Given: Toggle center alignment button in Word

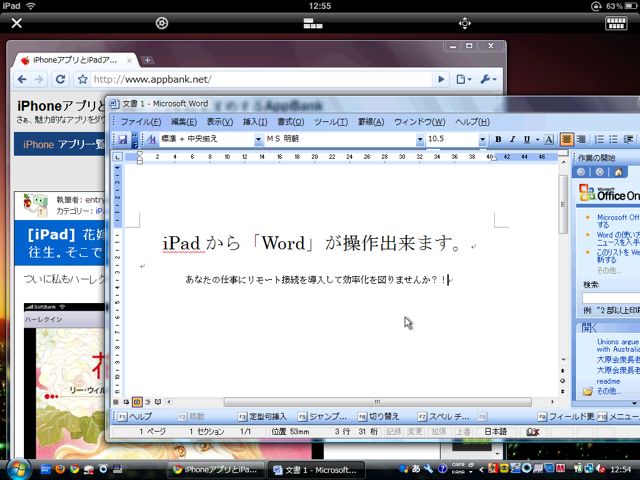Looking at the screenshot, I should 566,140.
